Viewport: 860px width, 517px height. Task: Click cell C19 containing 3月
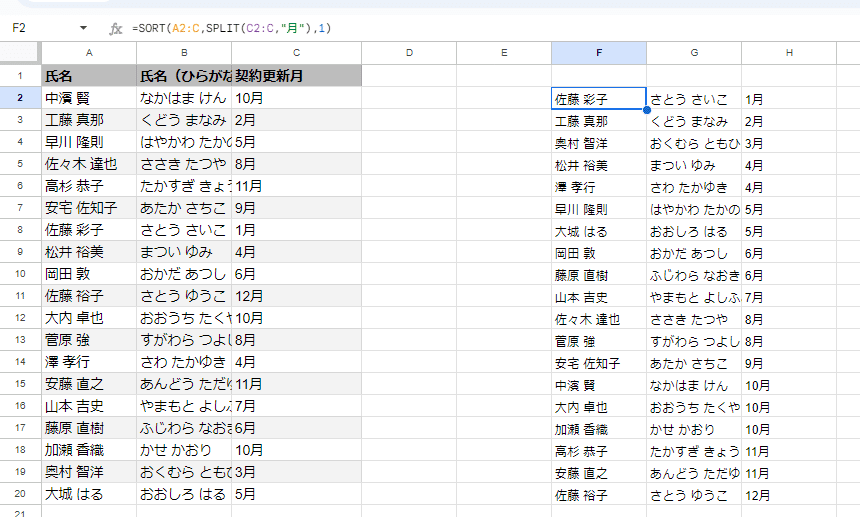[x=296, y=471]
